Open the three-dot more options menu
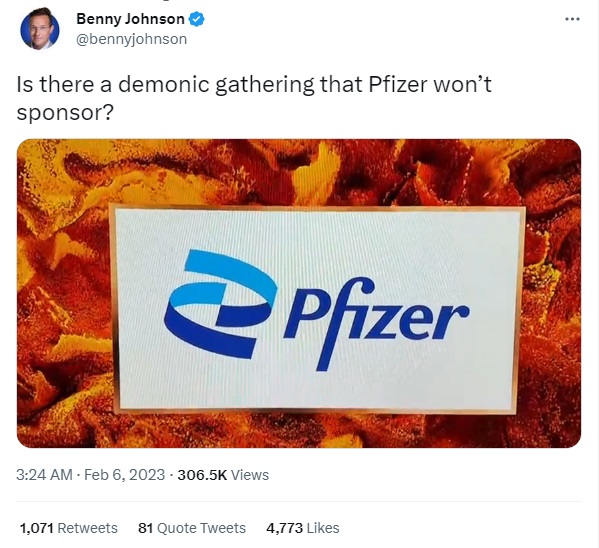This screenshot has height=548, width=599. pos(572,19)
